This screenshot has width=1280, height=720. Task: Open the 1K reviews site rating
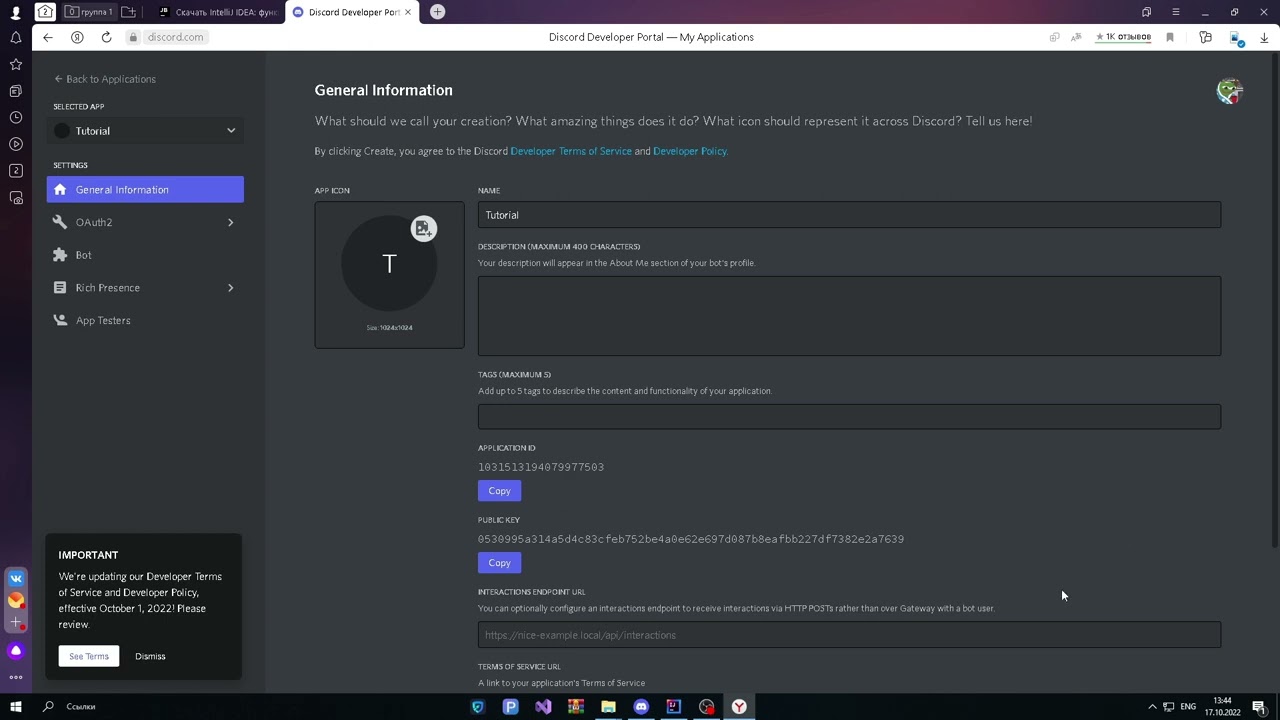pos(1123,37)
